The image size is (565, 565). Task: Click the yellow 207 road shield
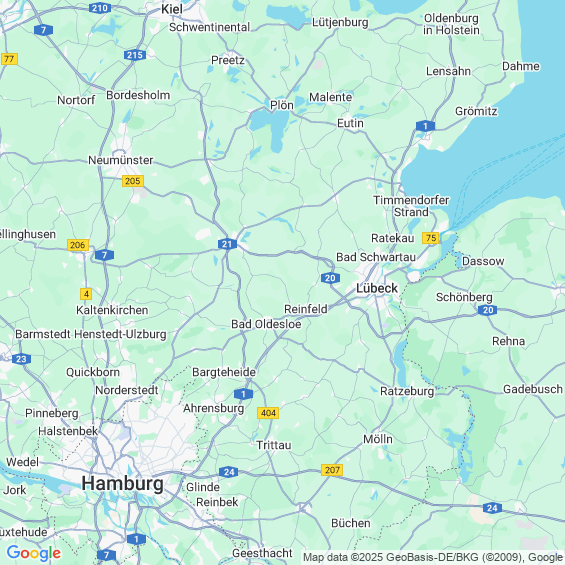(332, 470)
